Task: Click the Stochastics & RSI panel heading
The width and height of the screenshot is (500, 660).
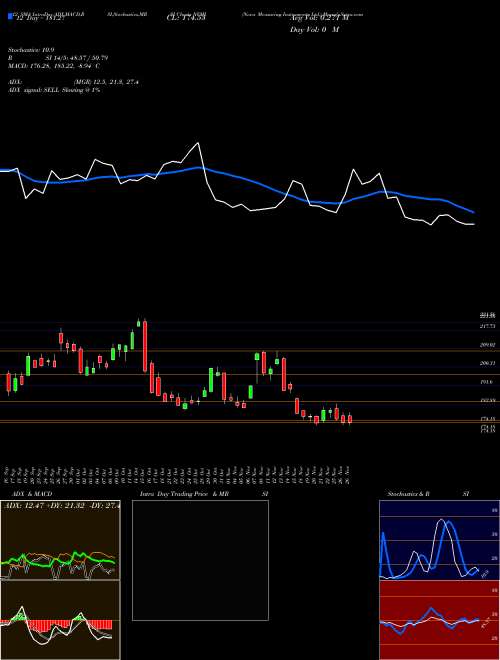Action: pyautogui.click(x=428, y=494)
